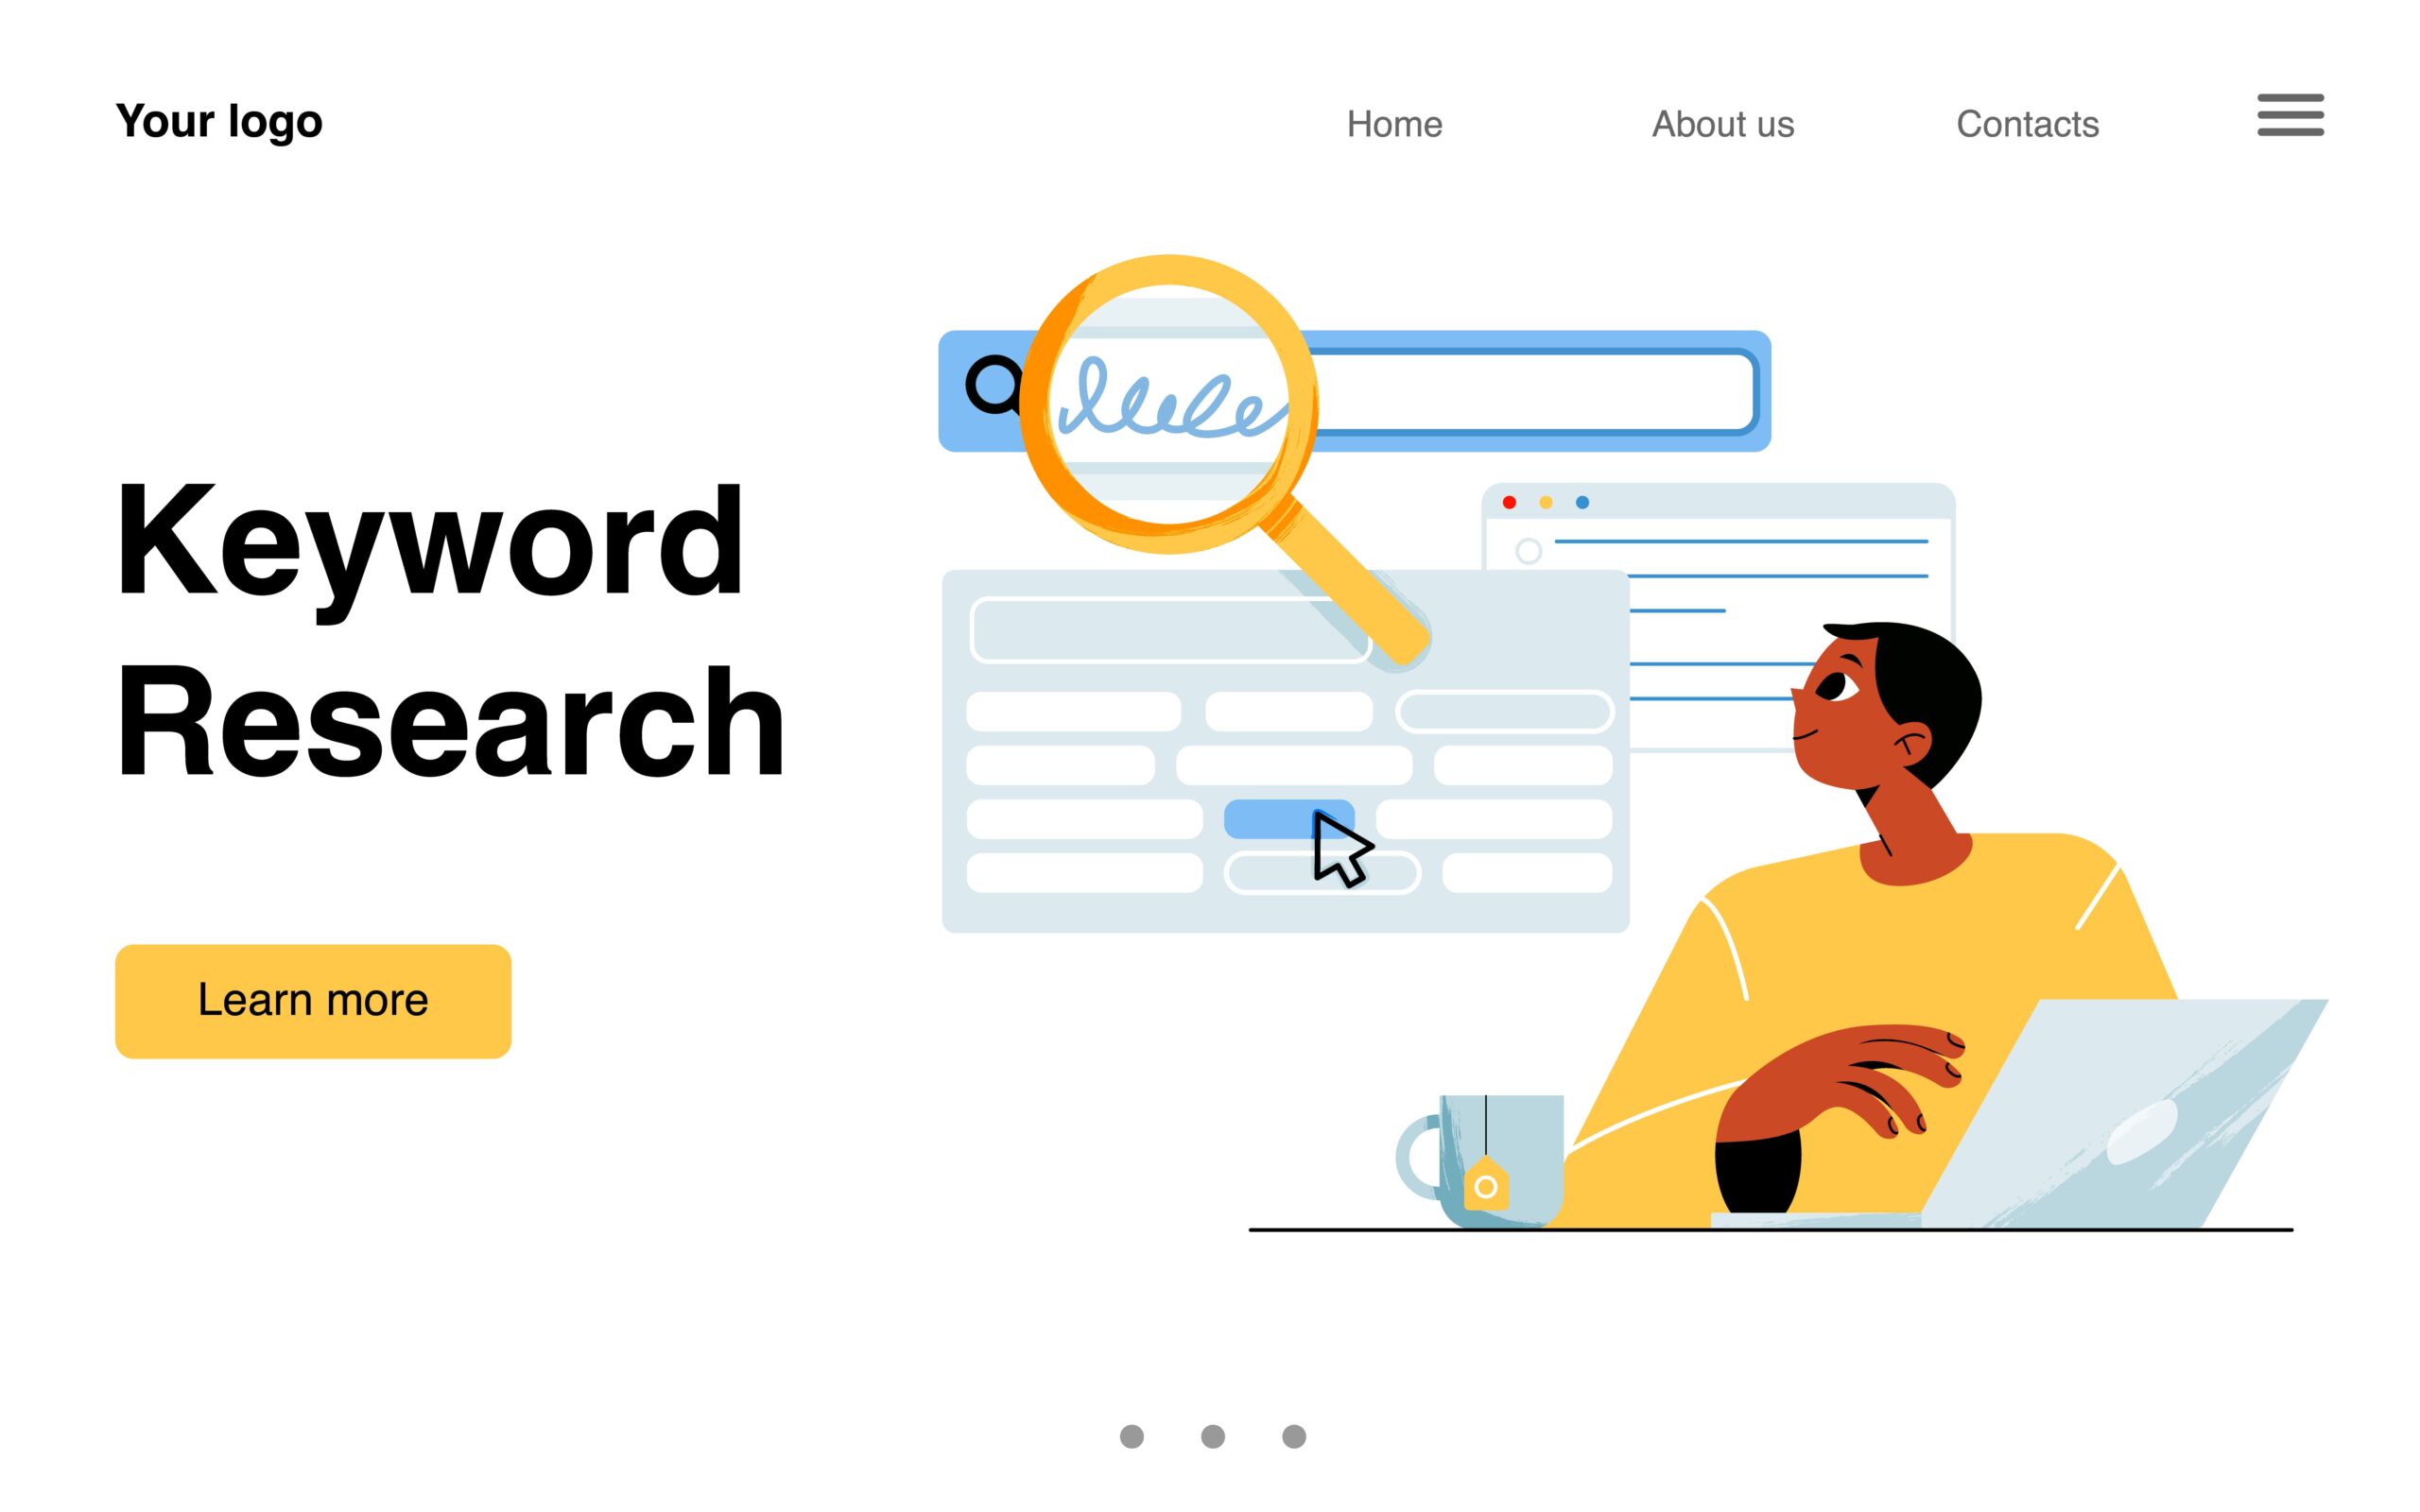Click the Learn more button

pyautogui.click(x=314, y=998)
